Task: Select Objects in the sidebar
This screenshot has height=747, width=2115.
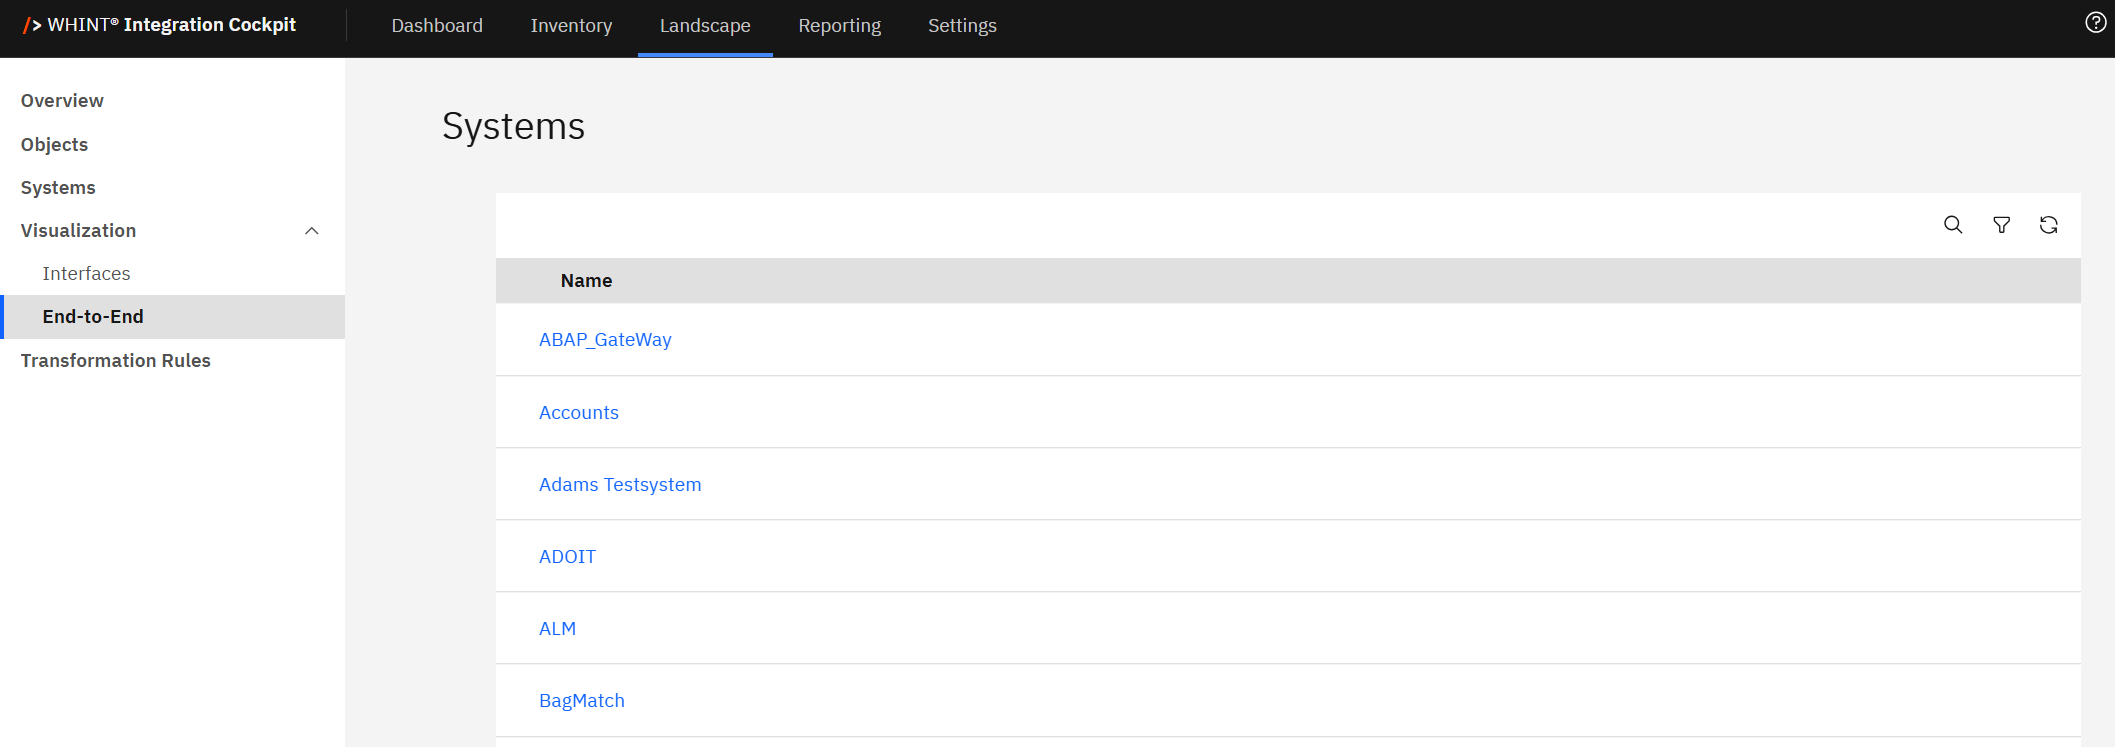Action: coord(54,145)
